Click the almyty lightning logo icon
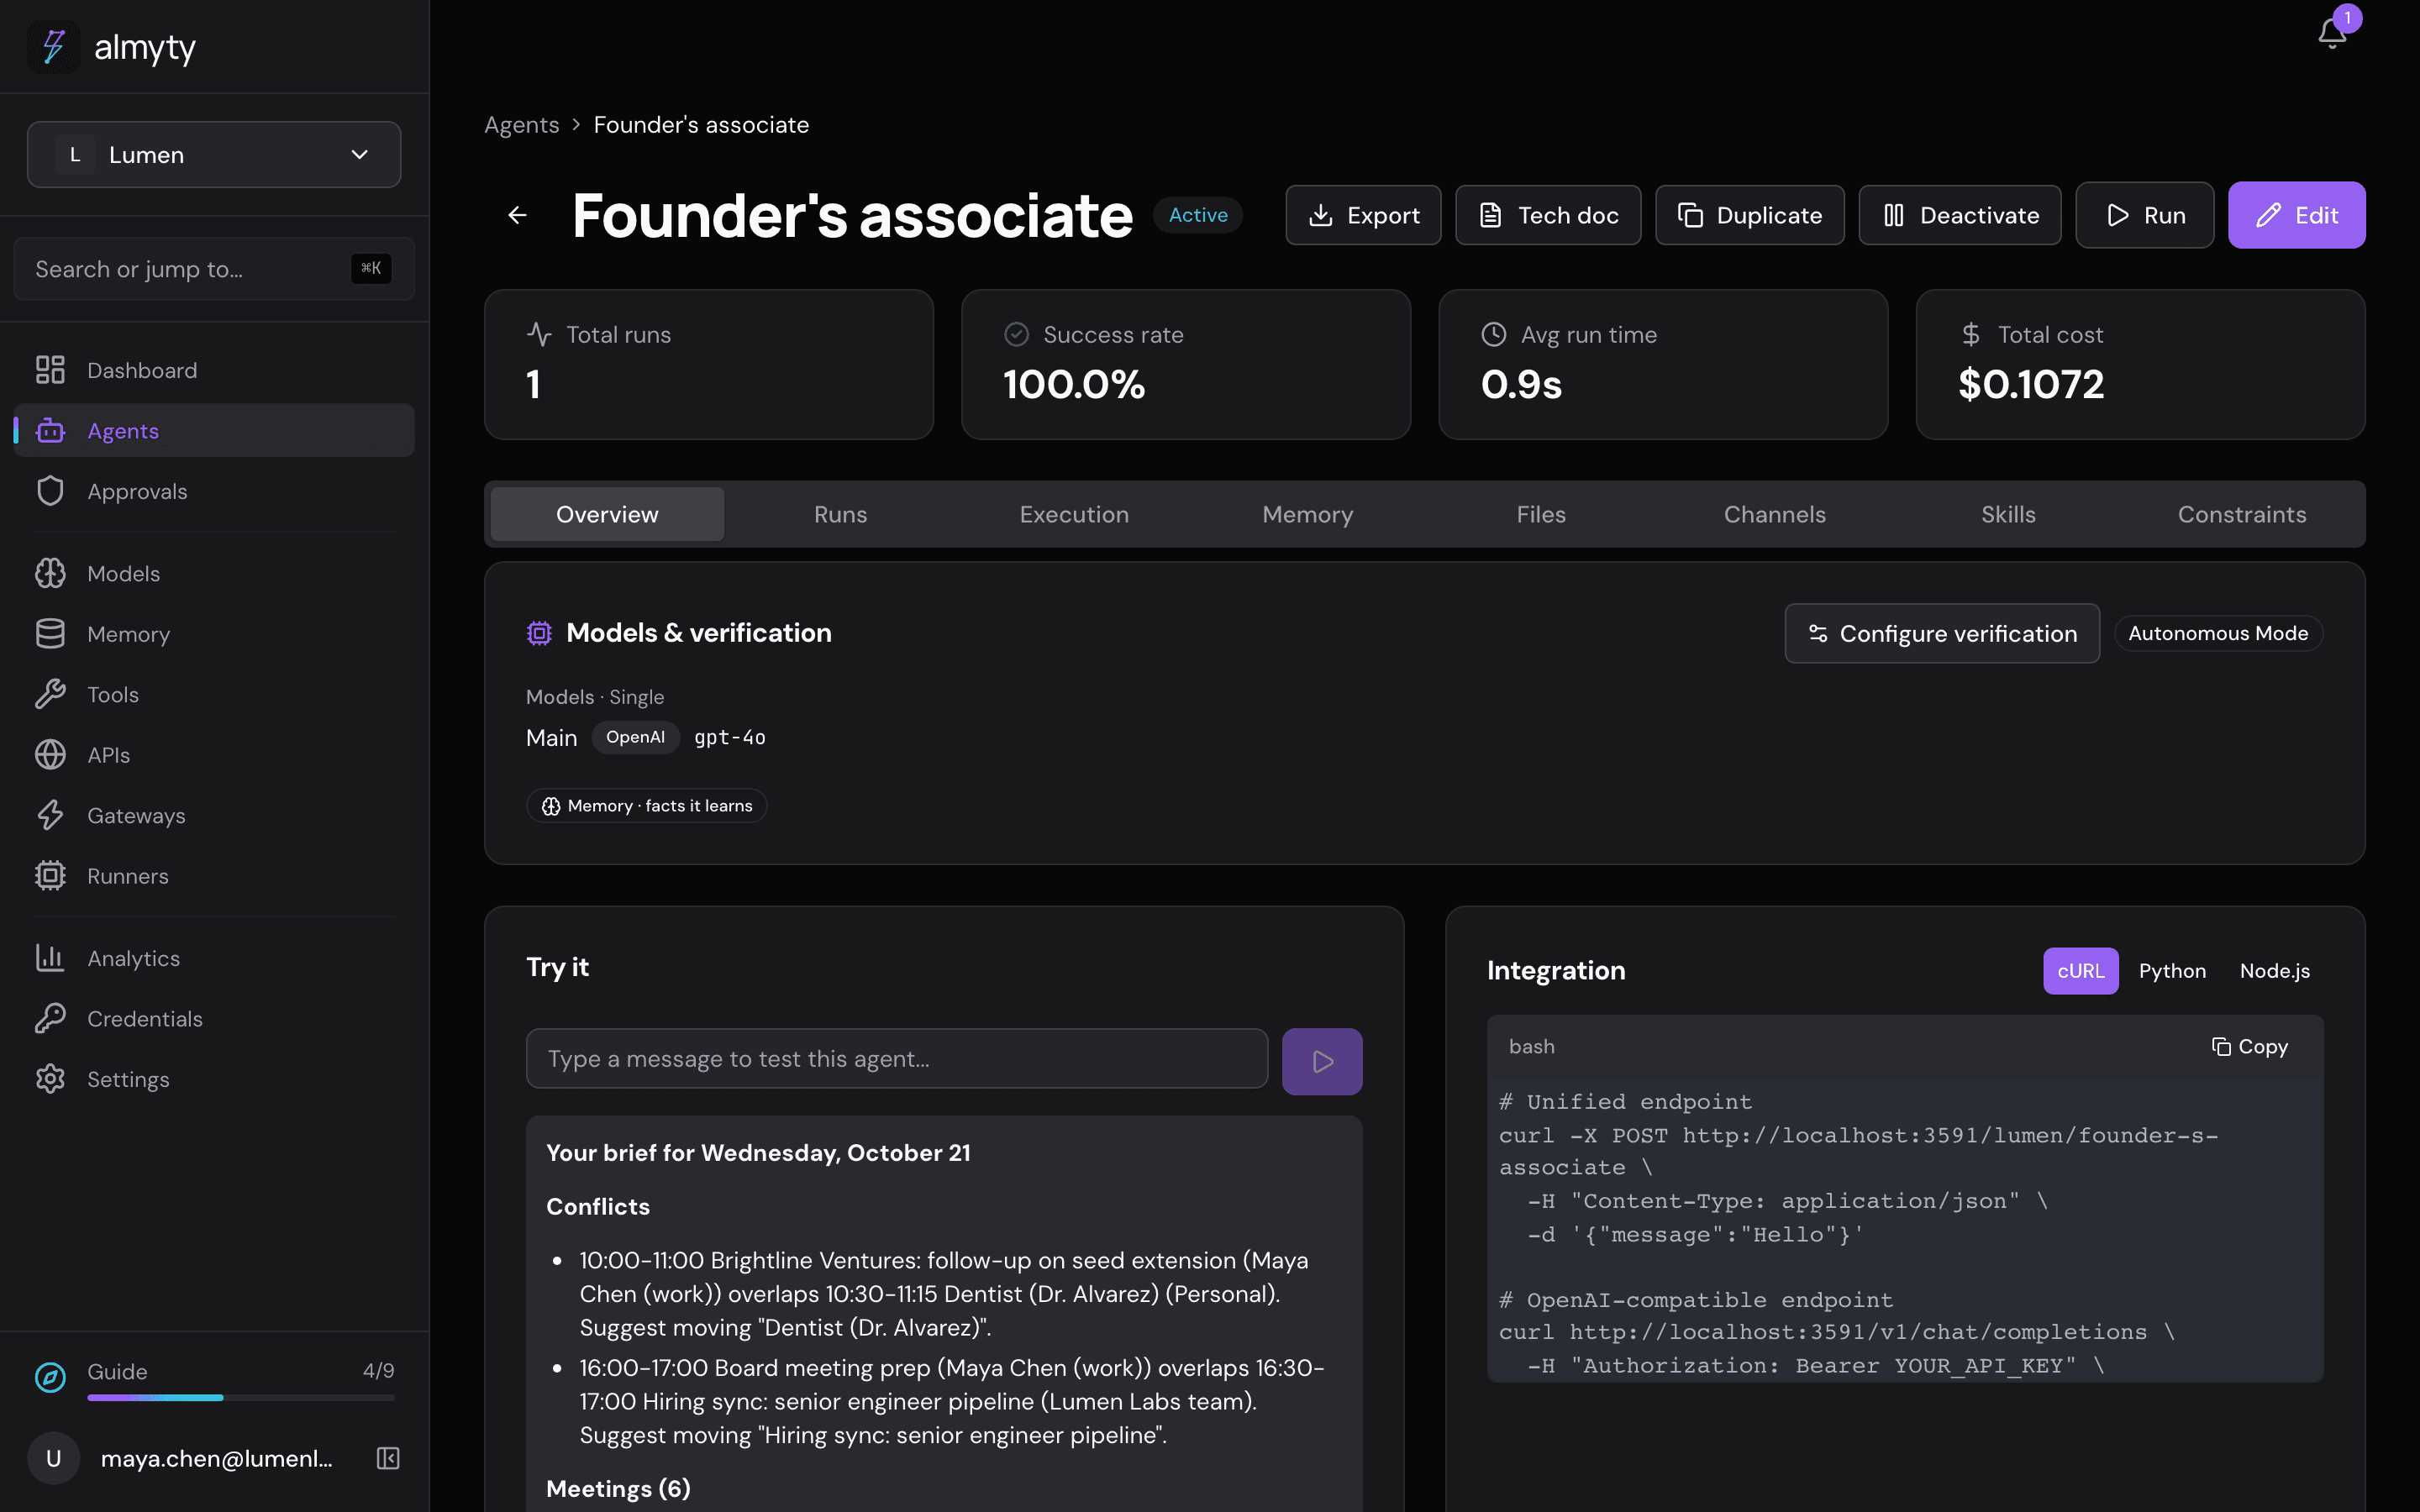 (53, 47)
